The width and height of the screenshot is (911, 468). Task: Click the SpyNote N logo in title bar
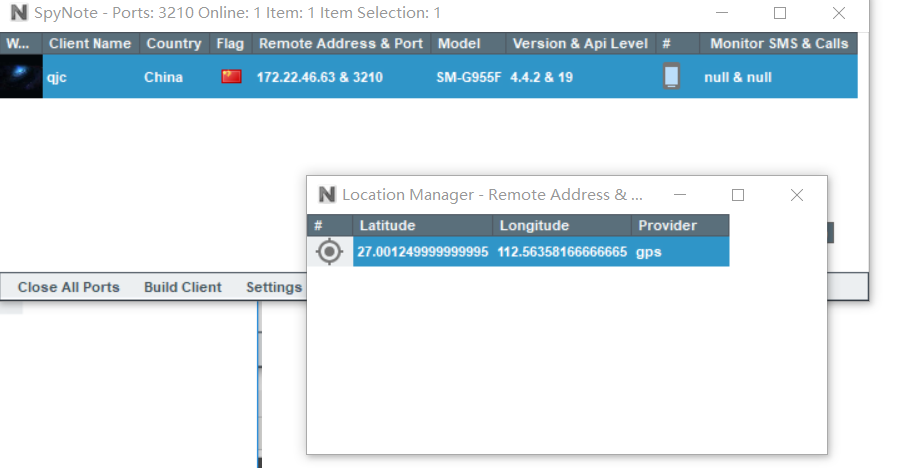coord(19,13)
